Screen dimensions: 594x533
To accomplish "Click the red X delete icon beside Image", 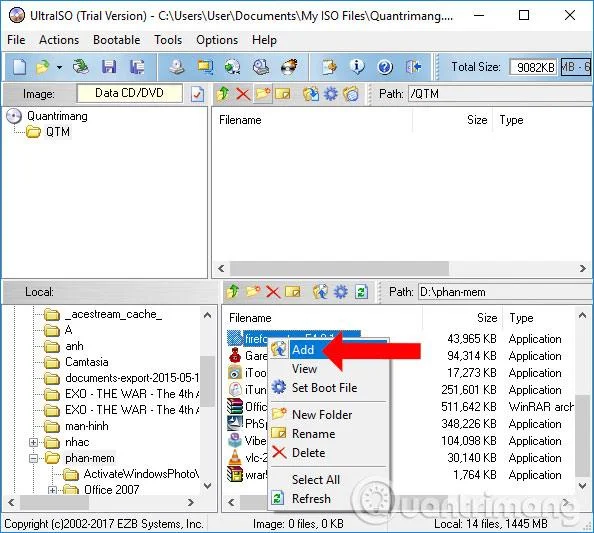I will (243, 94).
